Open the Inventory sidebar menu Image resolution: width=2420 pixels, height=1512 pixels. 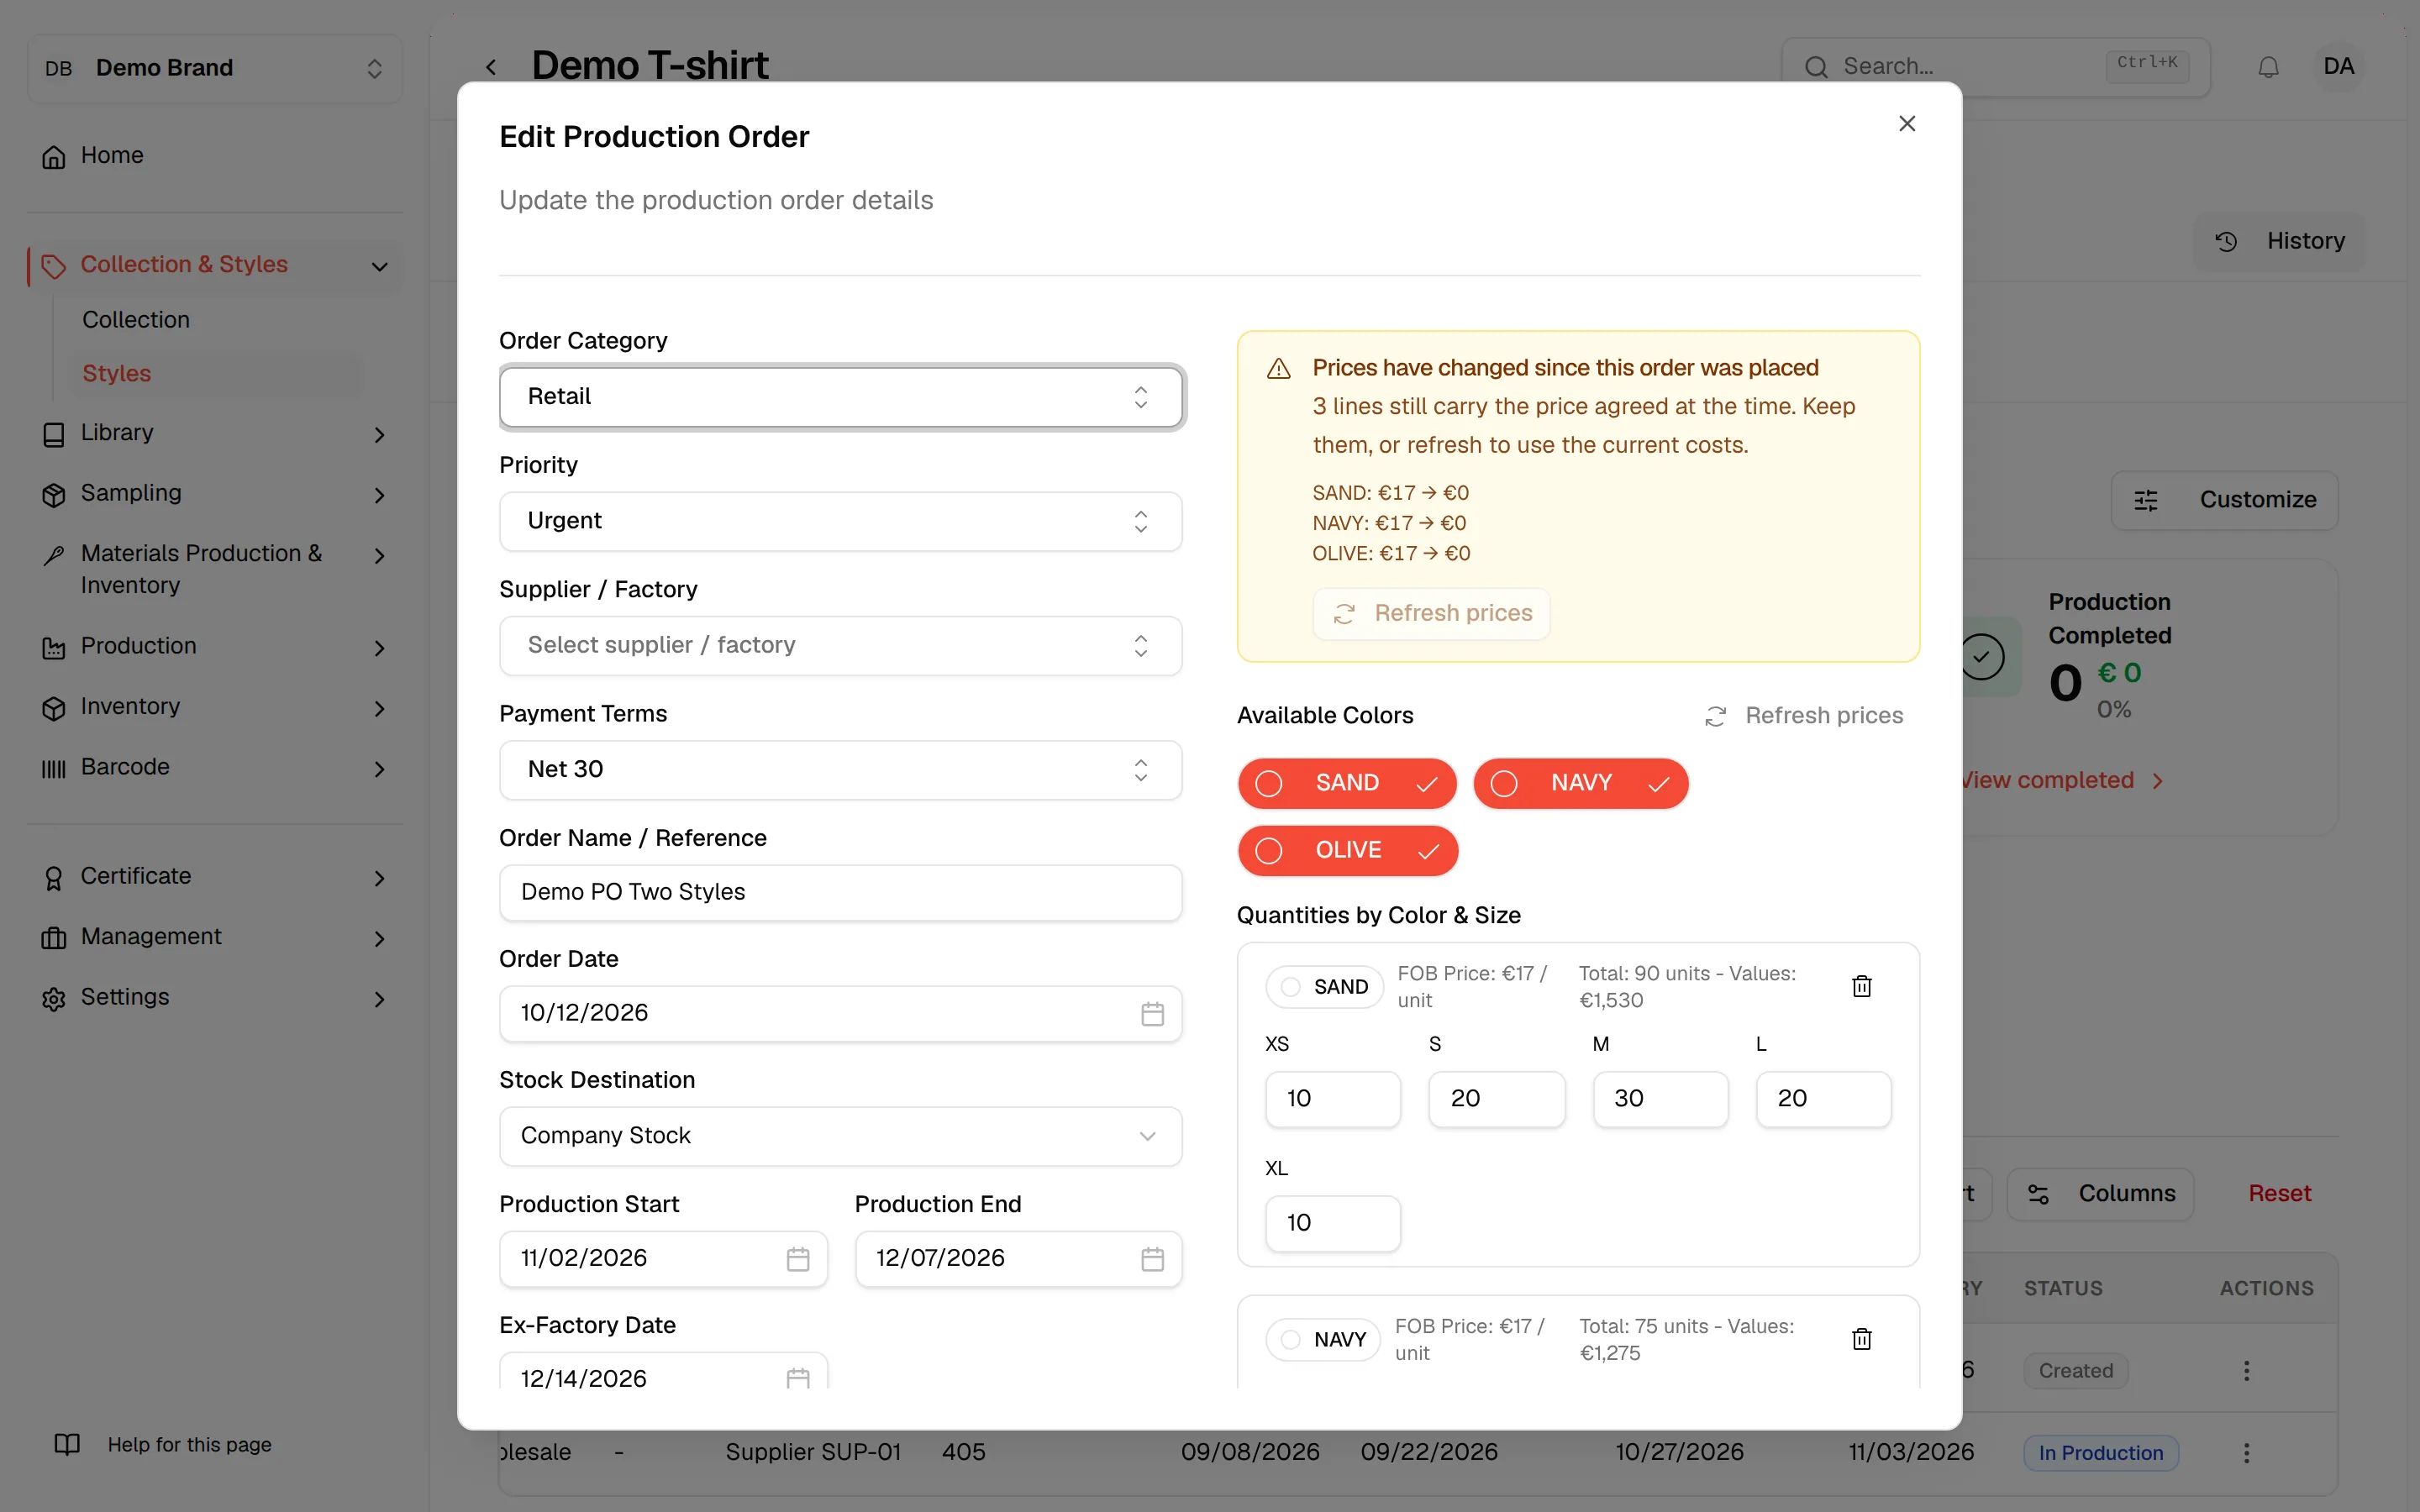pyautogui.click(x=215, y=707)
